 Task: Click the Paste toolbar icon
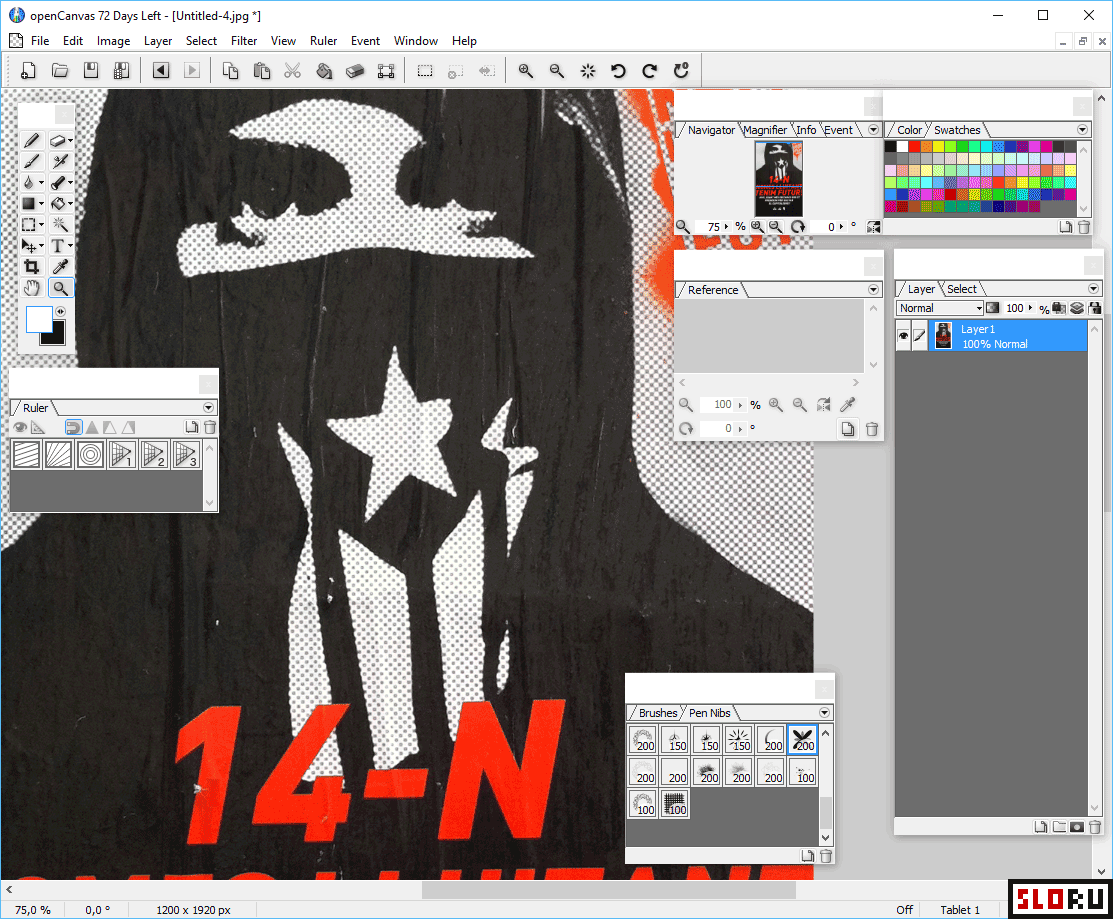tap(262, 70)
